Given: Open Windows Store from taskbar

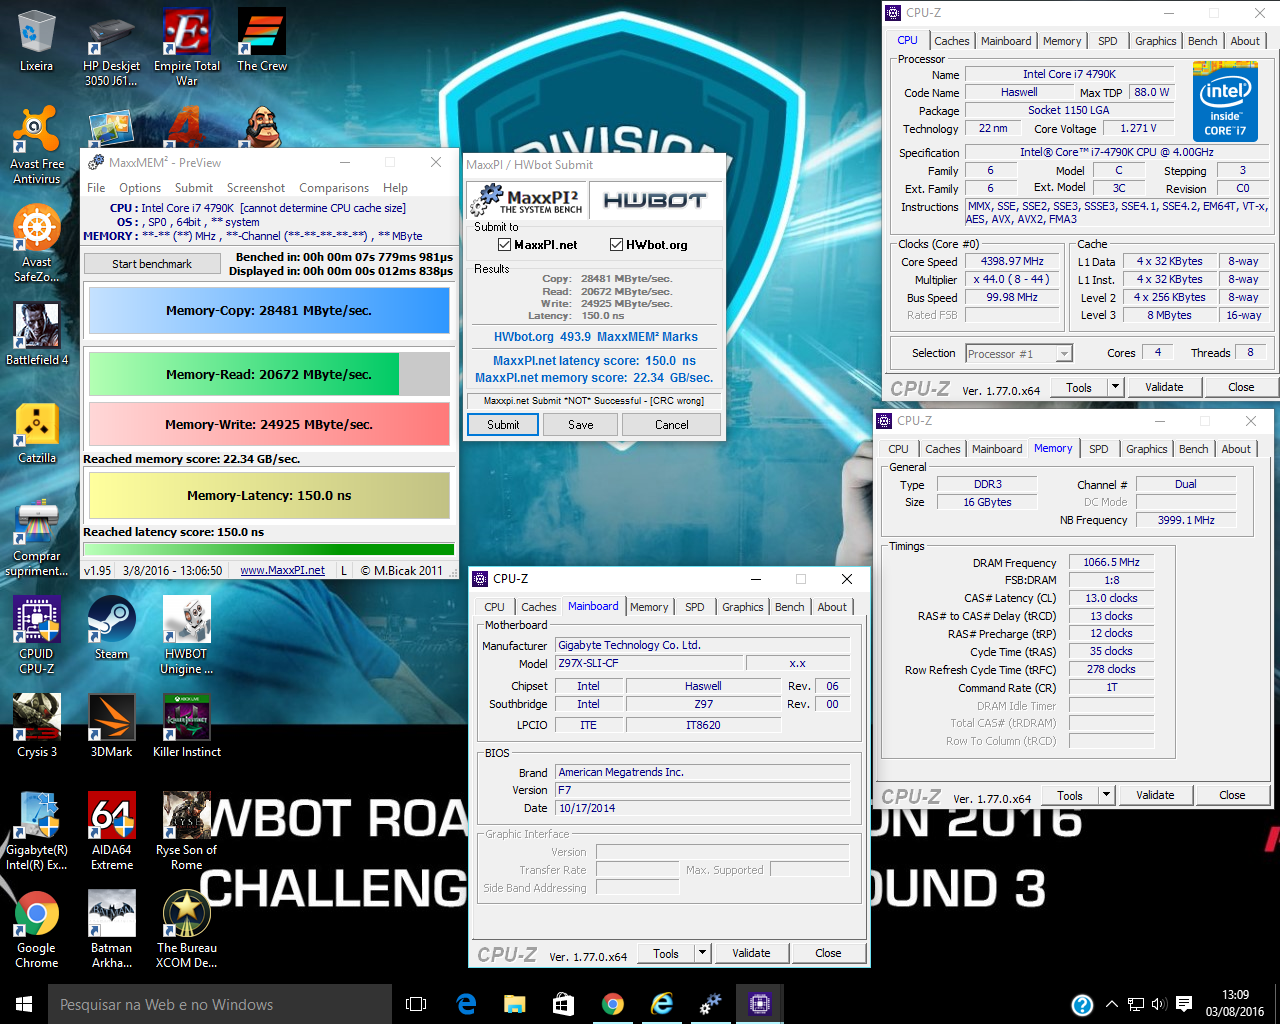Looking at the screenshot, I should tap(563, 1004).
